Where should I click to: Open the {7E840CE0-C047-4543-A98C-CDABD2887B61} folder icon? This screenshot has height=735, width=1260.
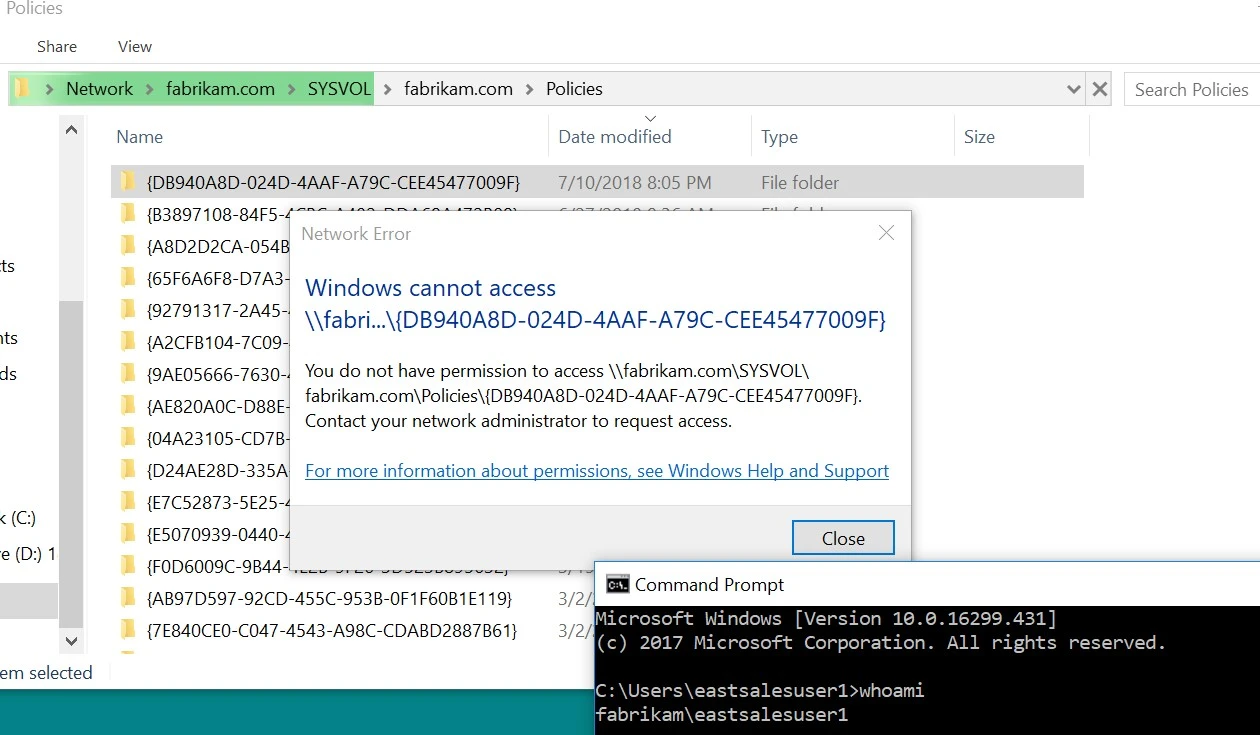(x=126, y=630)
